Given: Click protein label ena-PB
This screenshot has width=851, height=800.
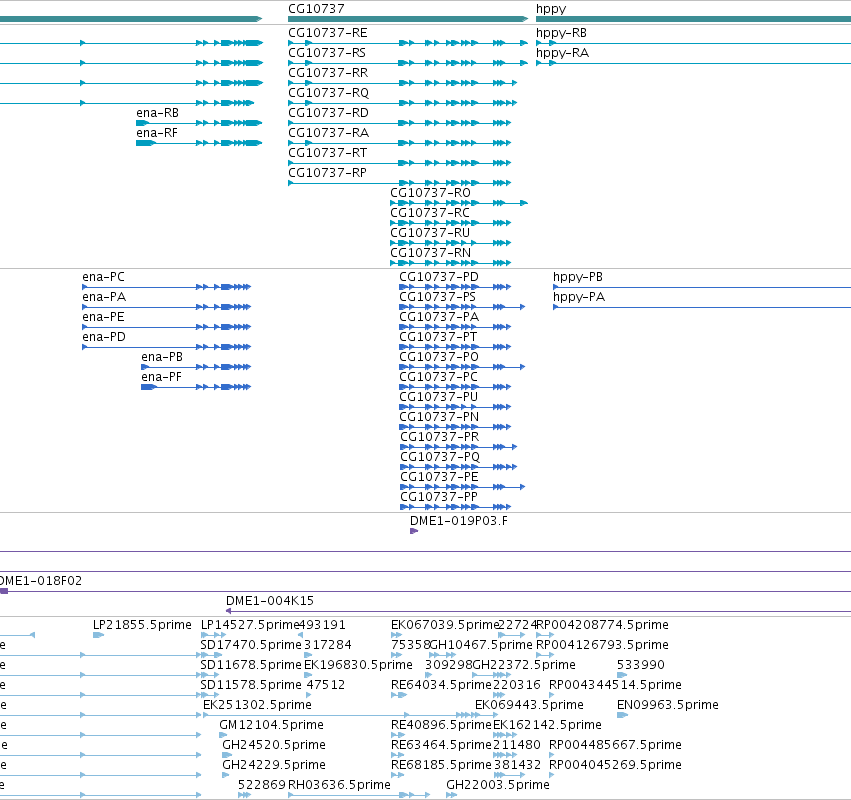Looking at the screenshot, I should coord(162,357).
